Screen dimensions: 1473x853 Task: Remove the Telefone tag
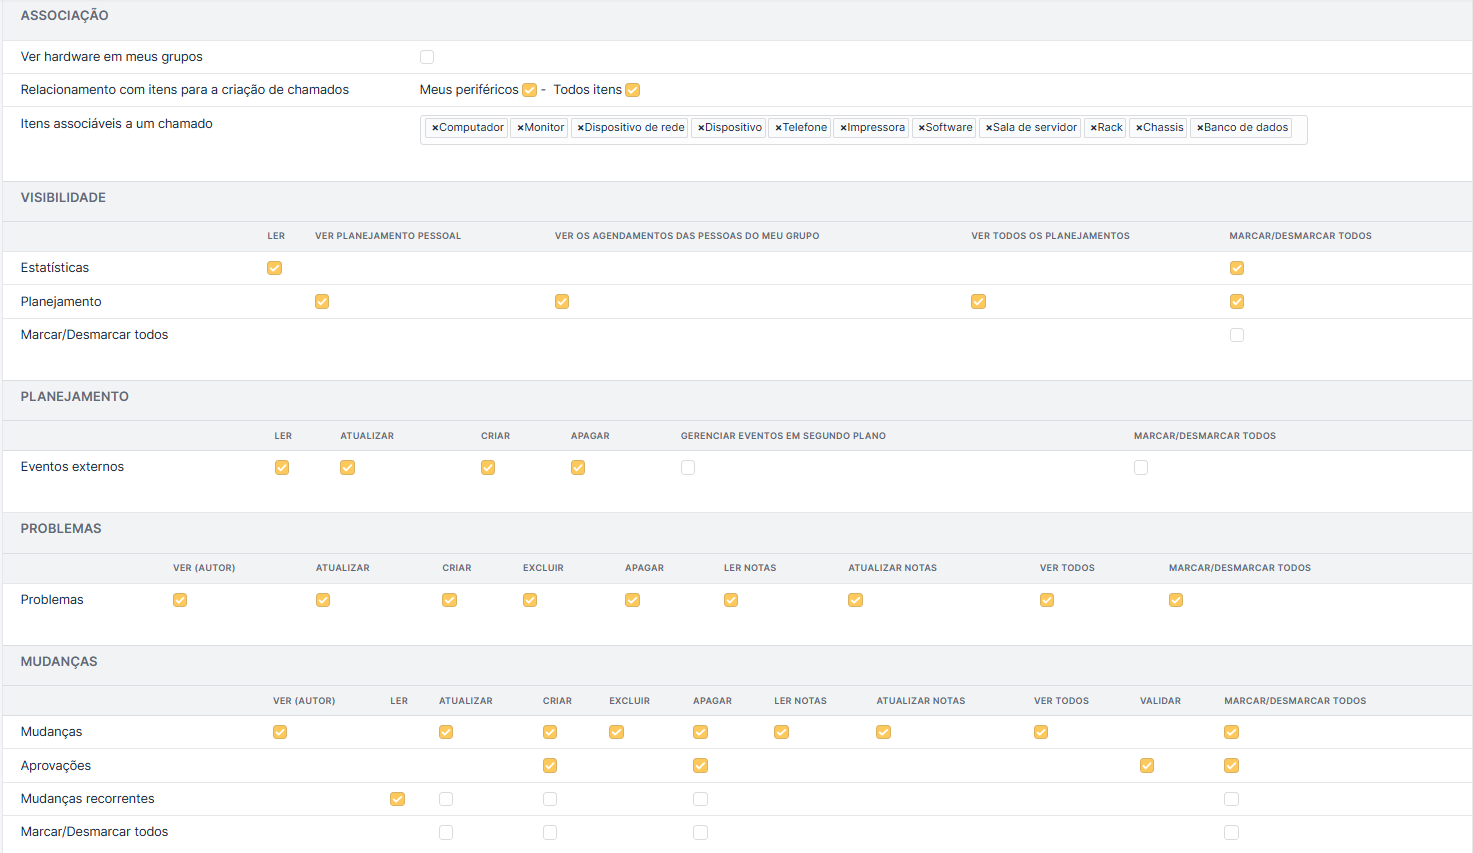778,128
